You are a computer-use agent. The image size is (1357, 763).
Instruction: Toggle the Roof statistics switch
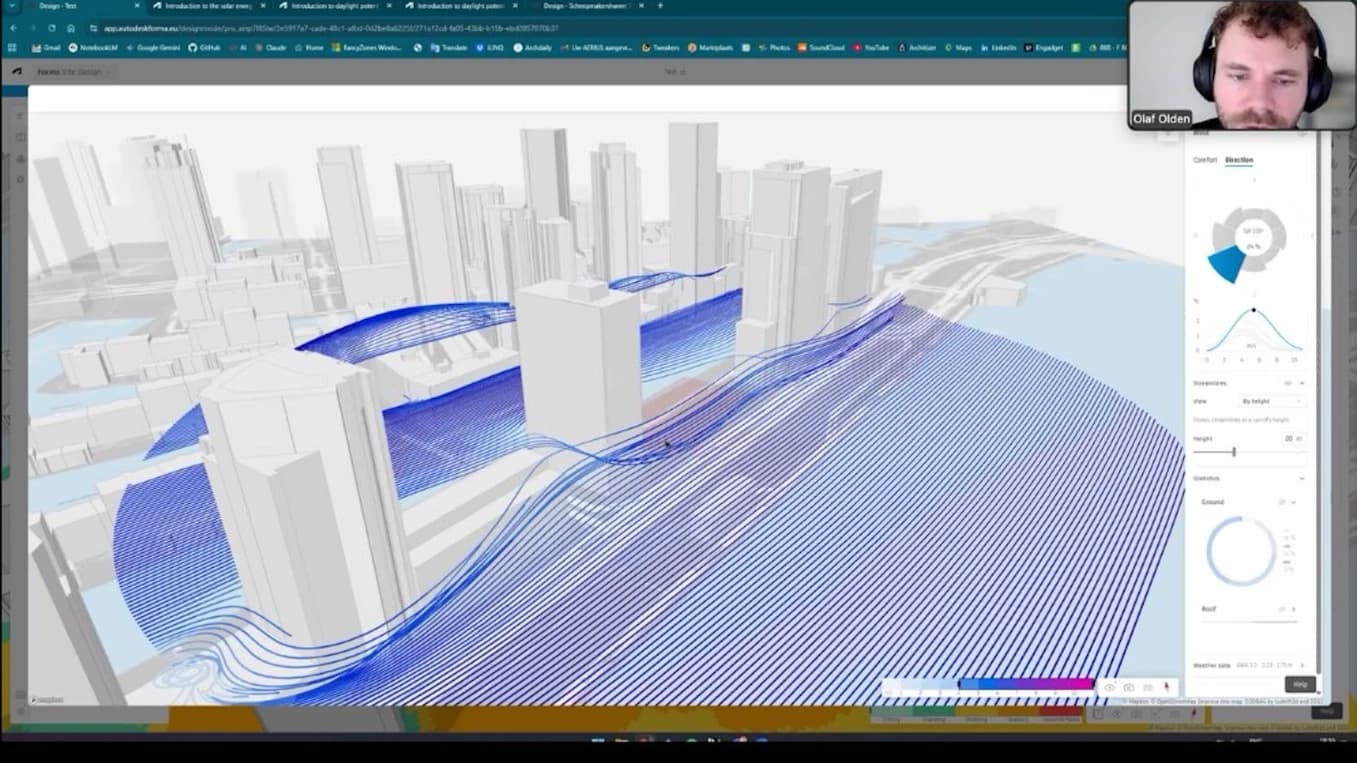(1282, 609)
